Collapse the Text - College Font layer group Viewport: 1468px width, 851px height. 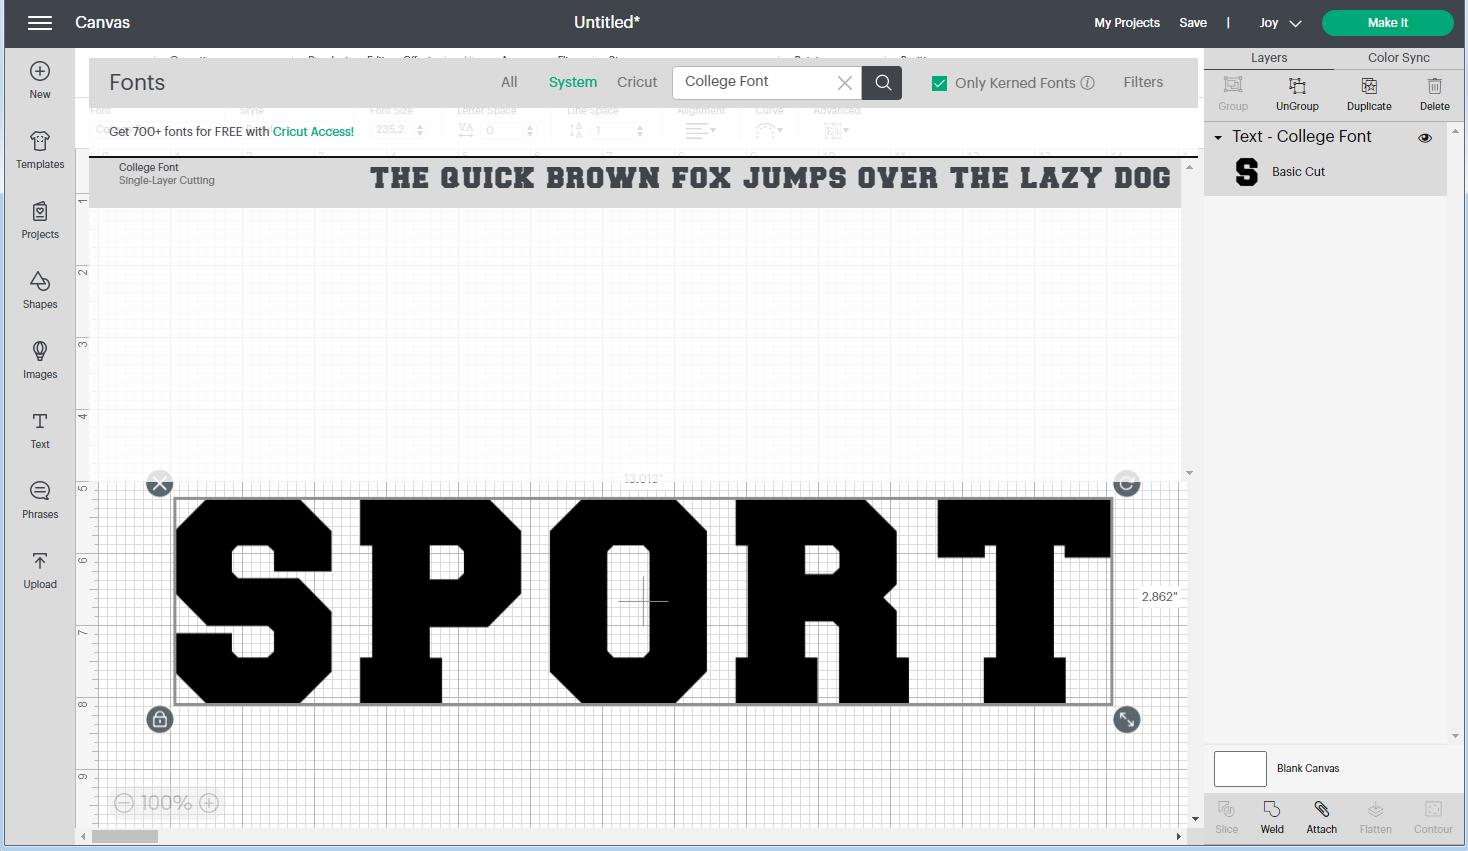pyautogui.click(x=1218, y=138)
